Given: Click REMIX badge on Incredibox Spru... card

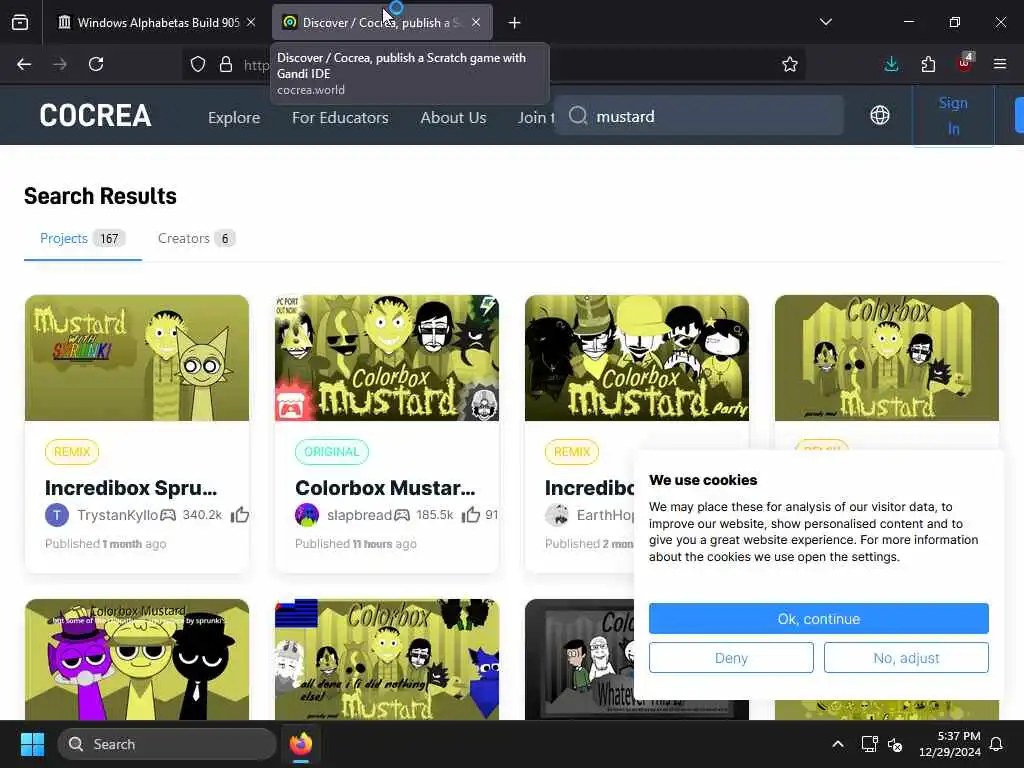Looking at the screenshot, I should click(72, 452).
